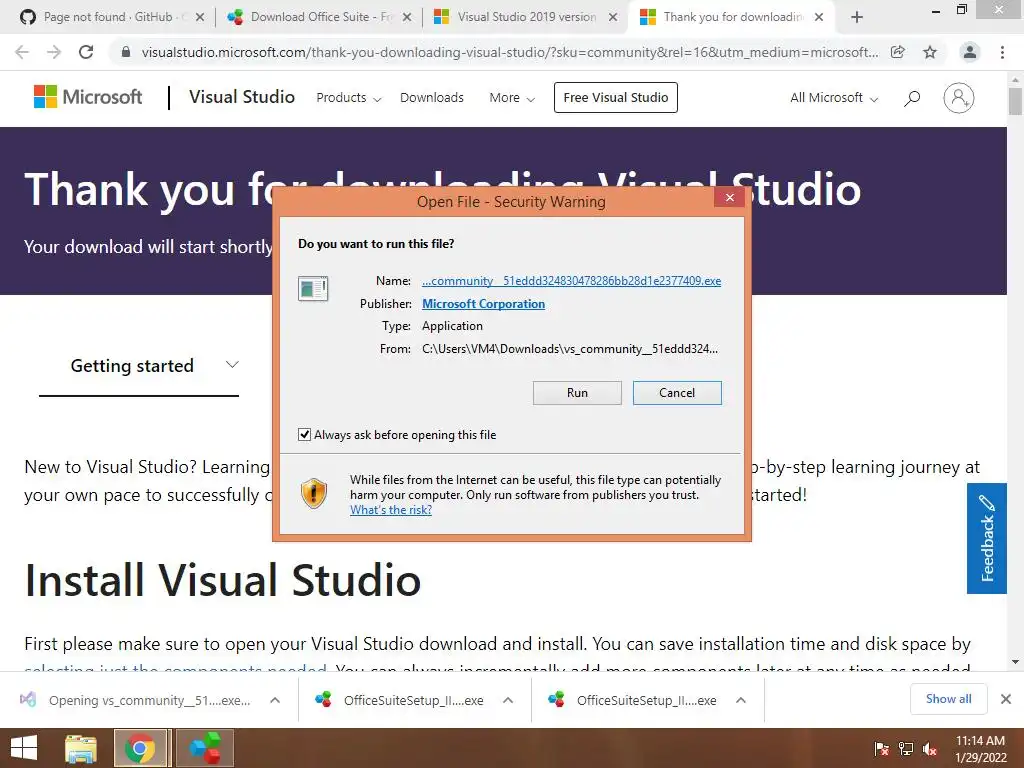Close the GitHub Page not found tab

click(x=200, y=17)
